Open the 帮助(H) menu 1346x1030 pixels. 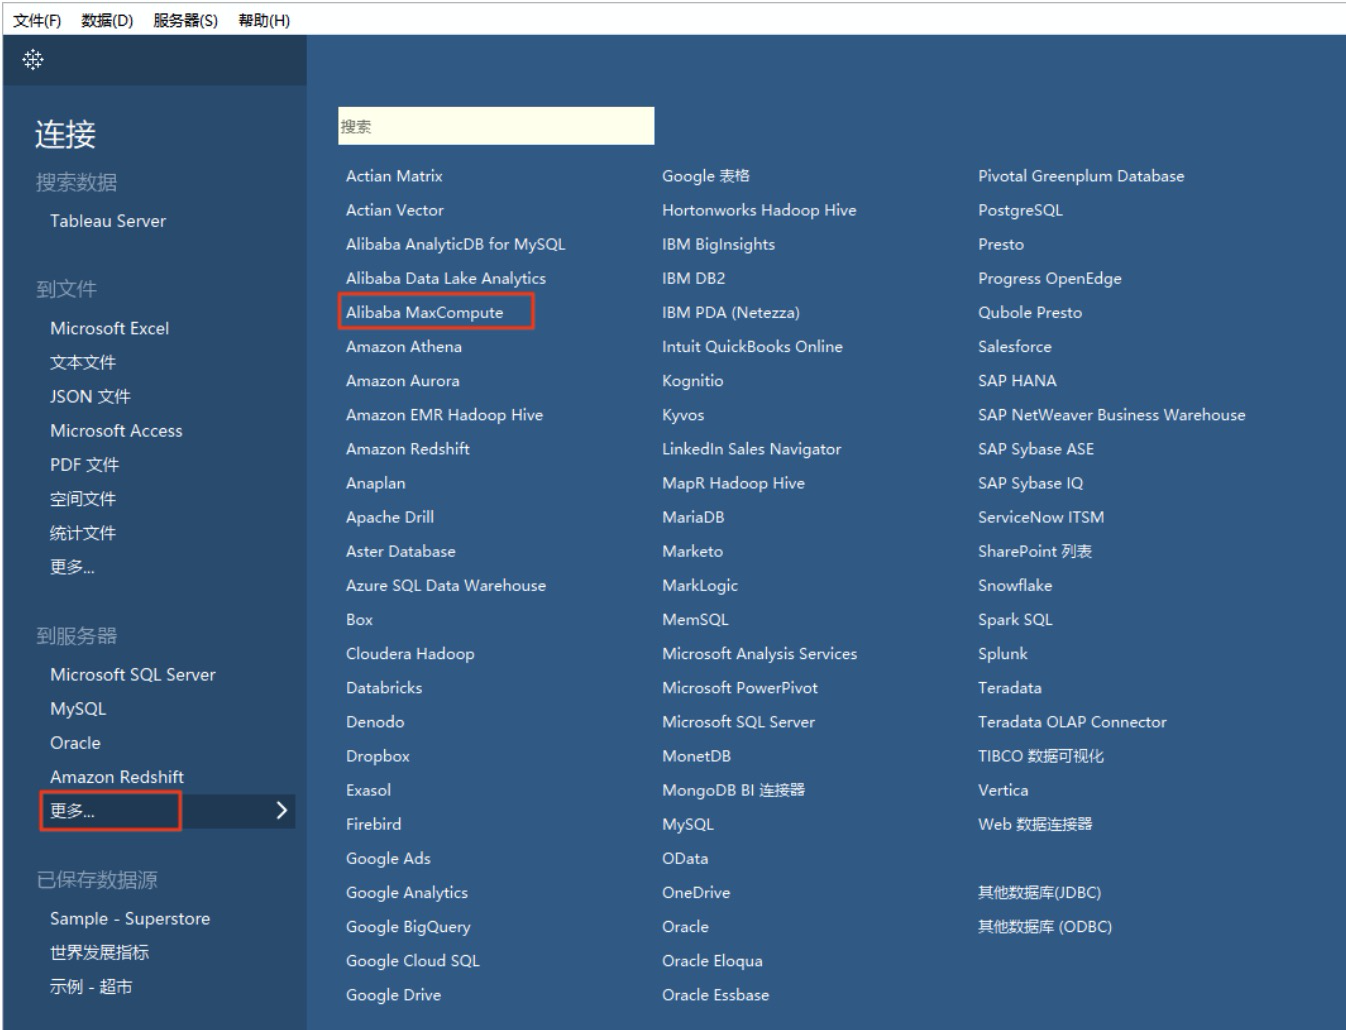coord(264,20)
